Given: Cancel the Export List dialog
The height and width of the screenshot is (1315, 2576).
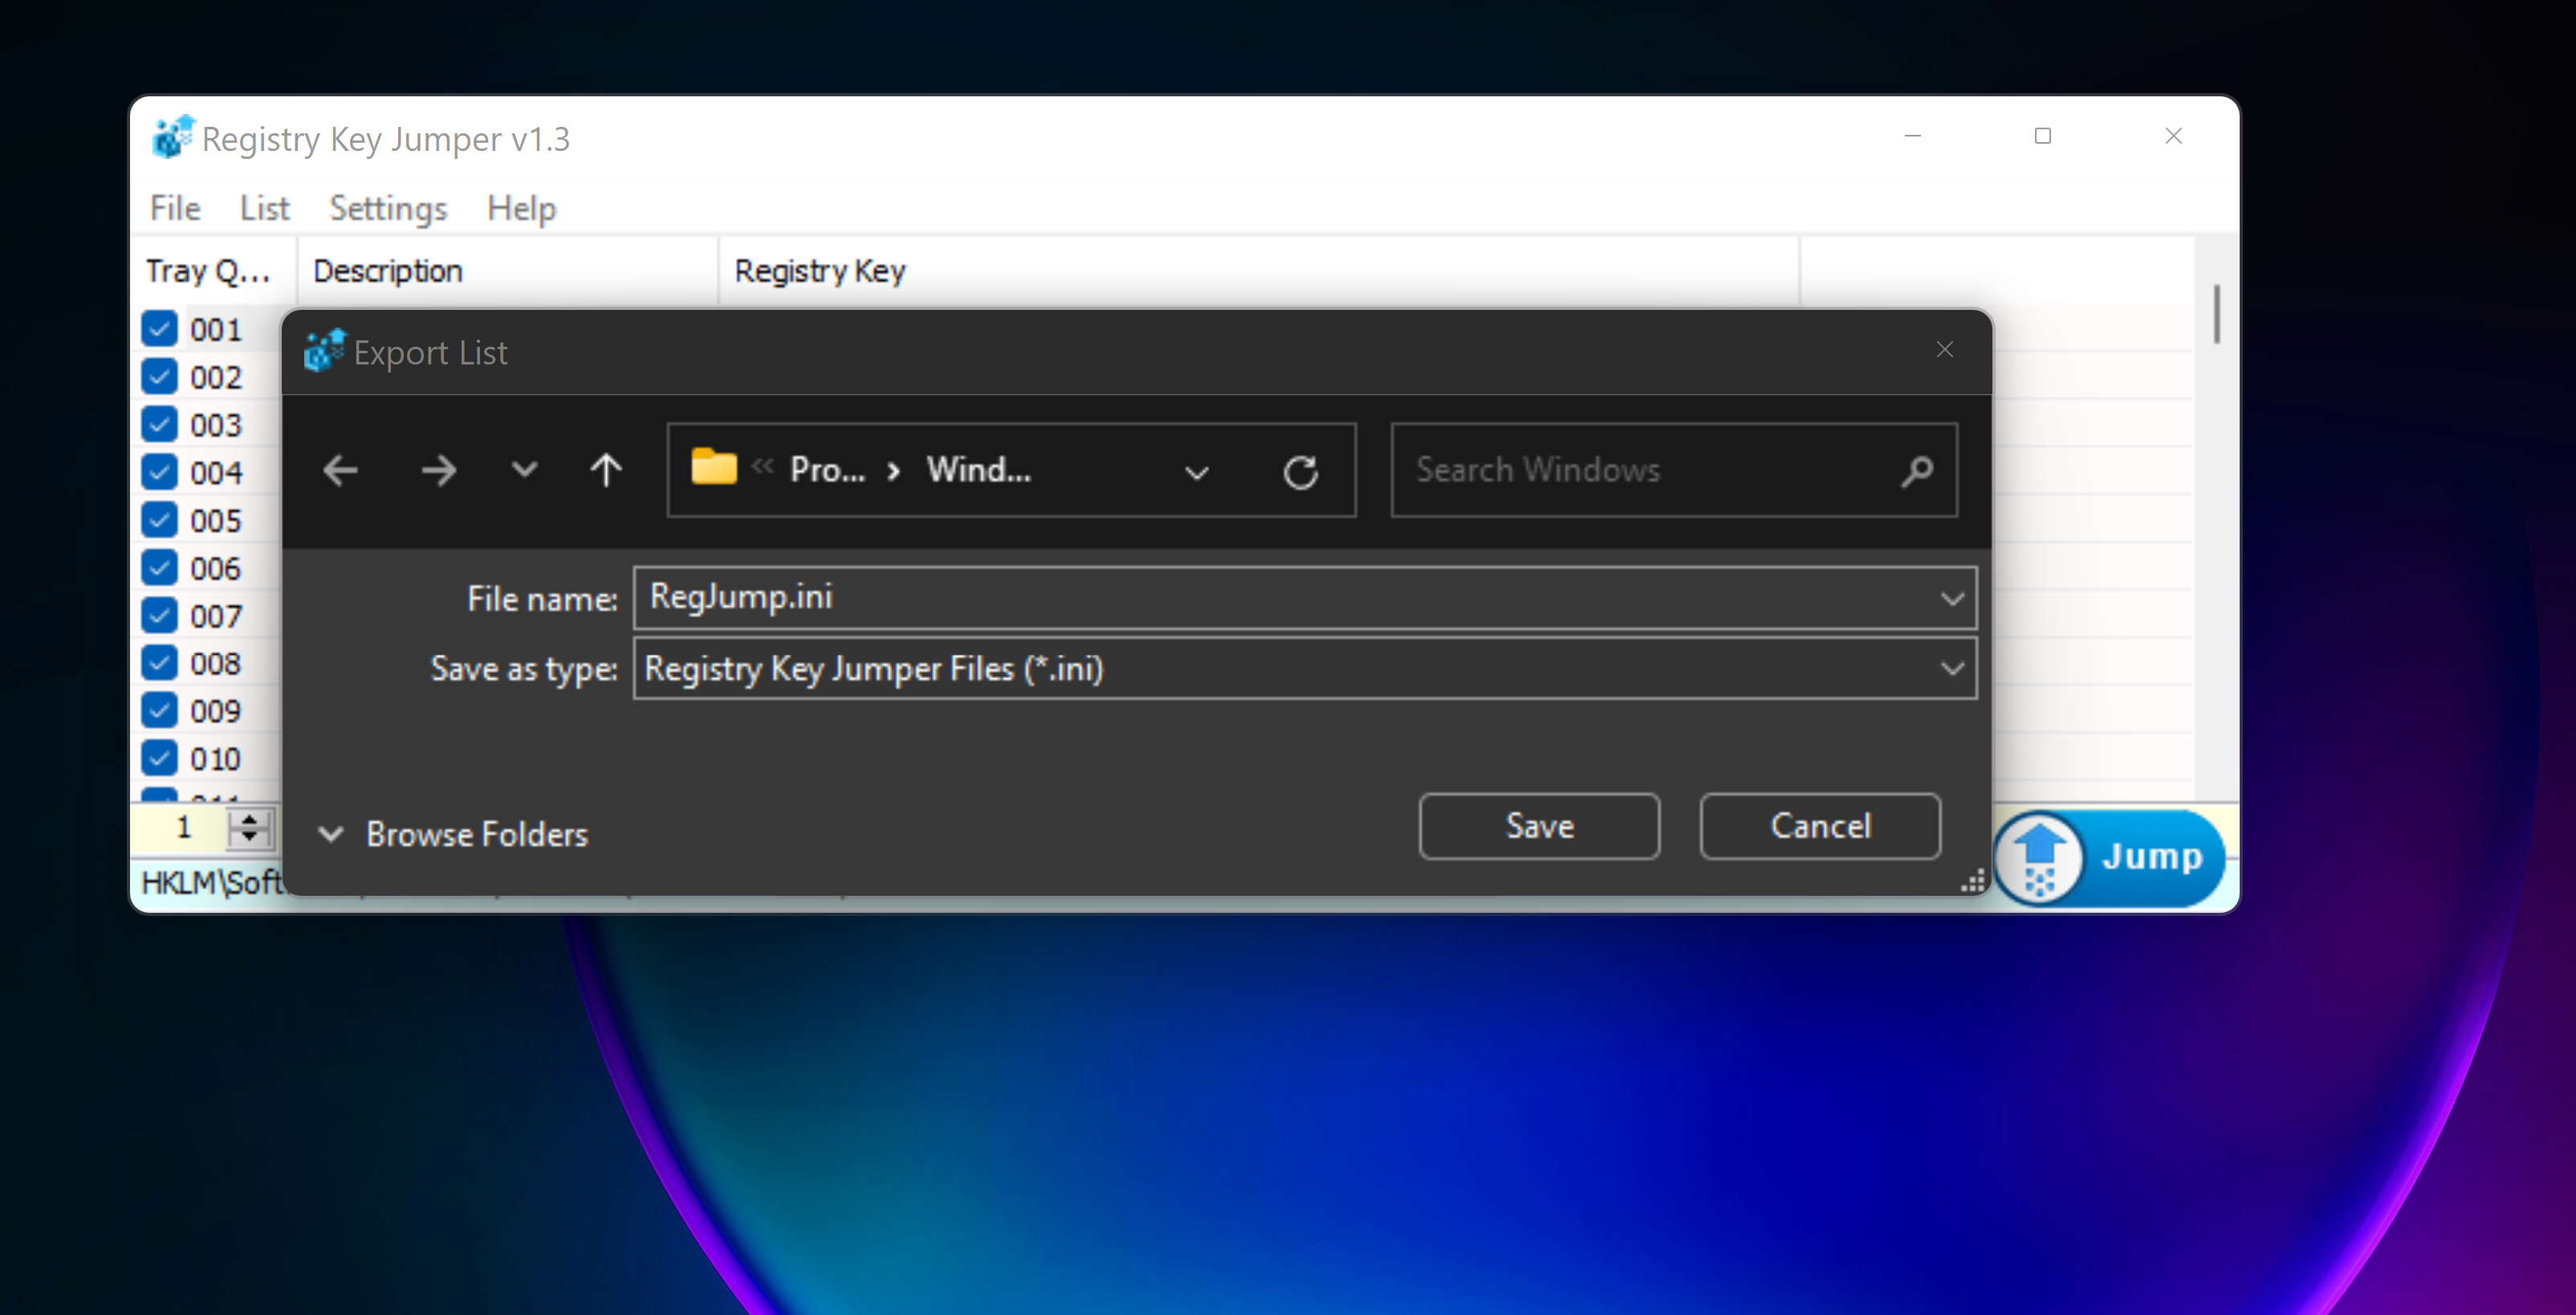Looking at the screenshot, I should tap(1820, 826).
